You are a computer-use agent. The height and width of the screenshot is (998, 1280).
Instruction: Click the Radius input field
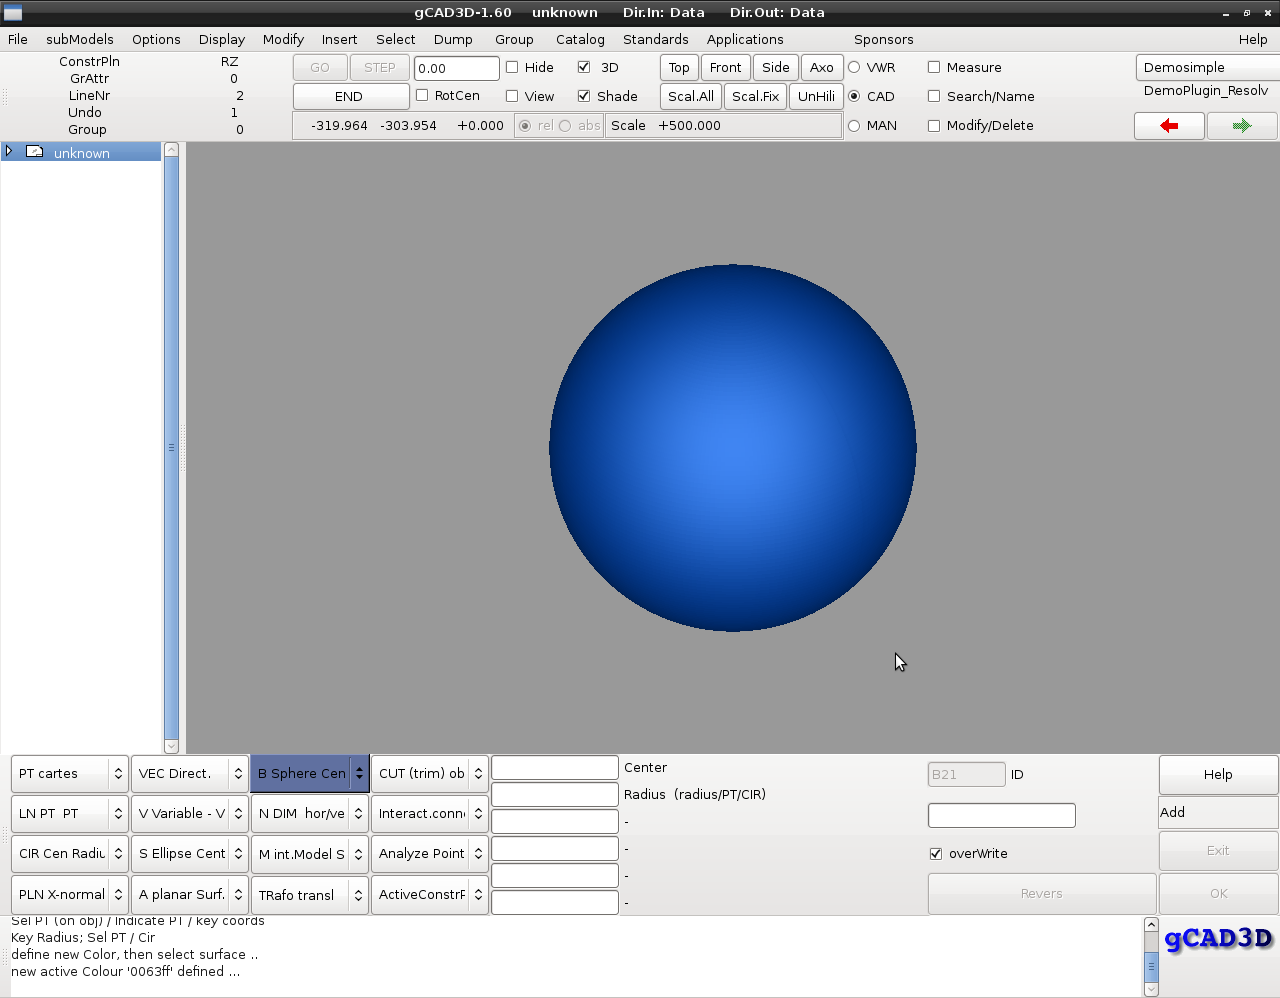tap(555, 794)
